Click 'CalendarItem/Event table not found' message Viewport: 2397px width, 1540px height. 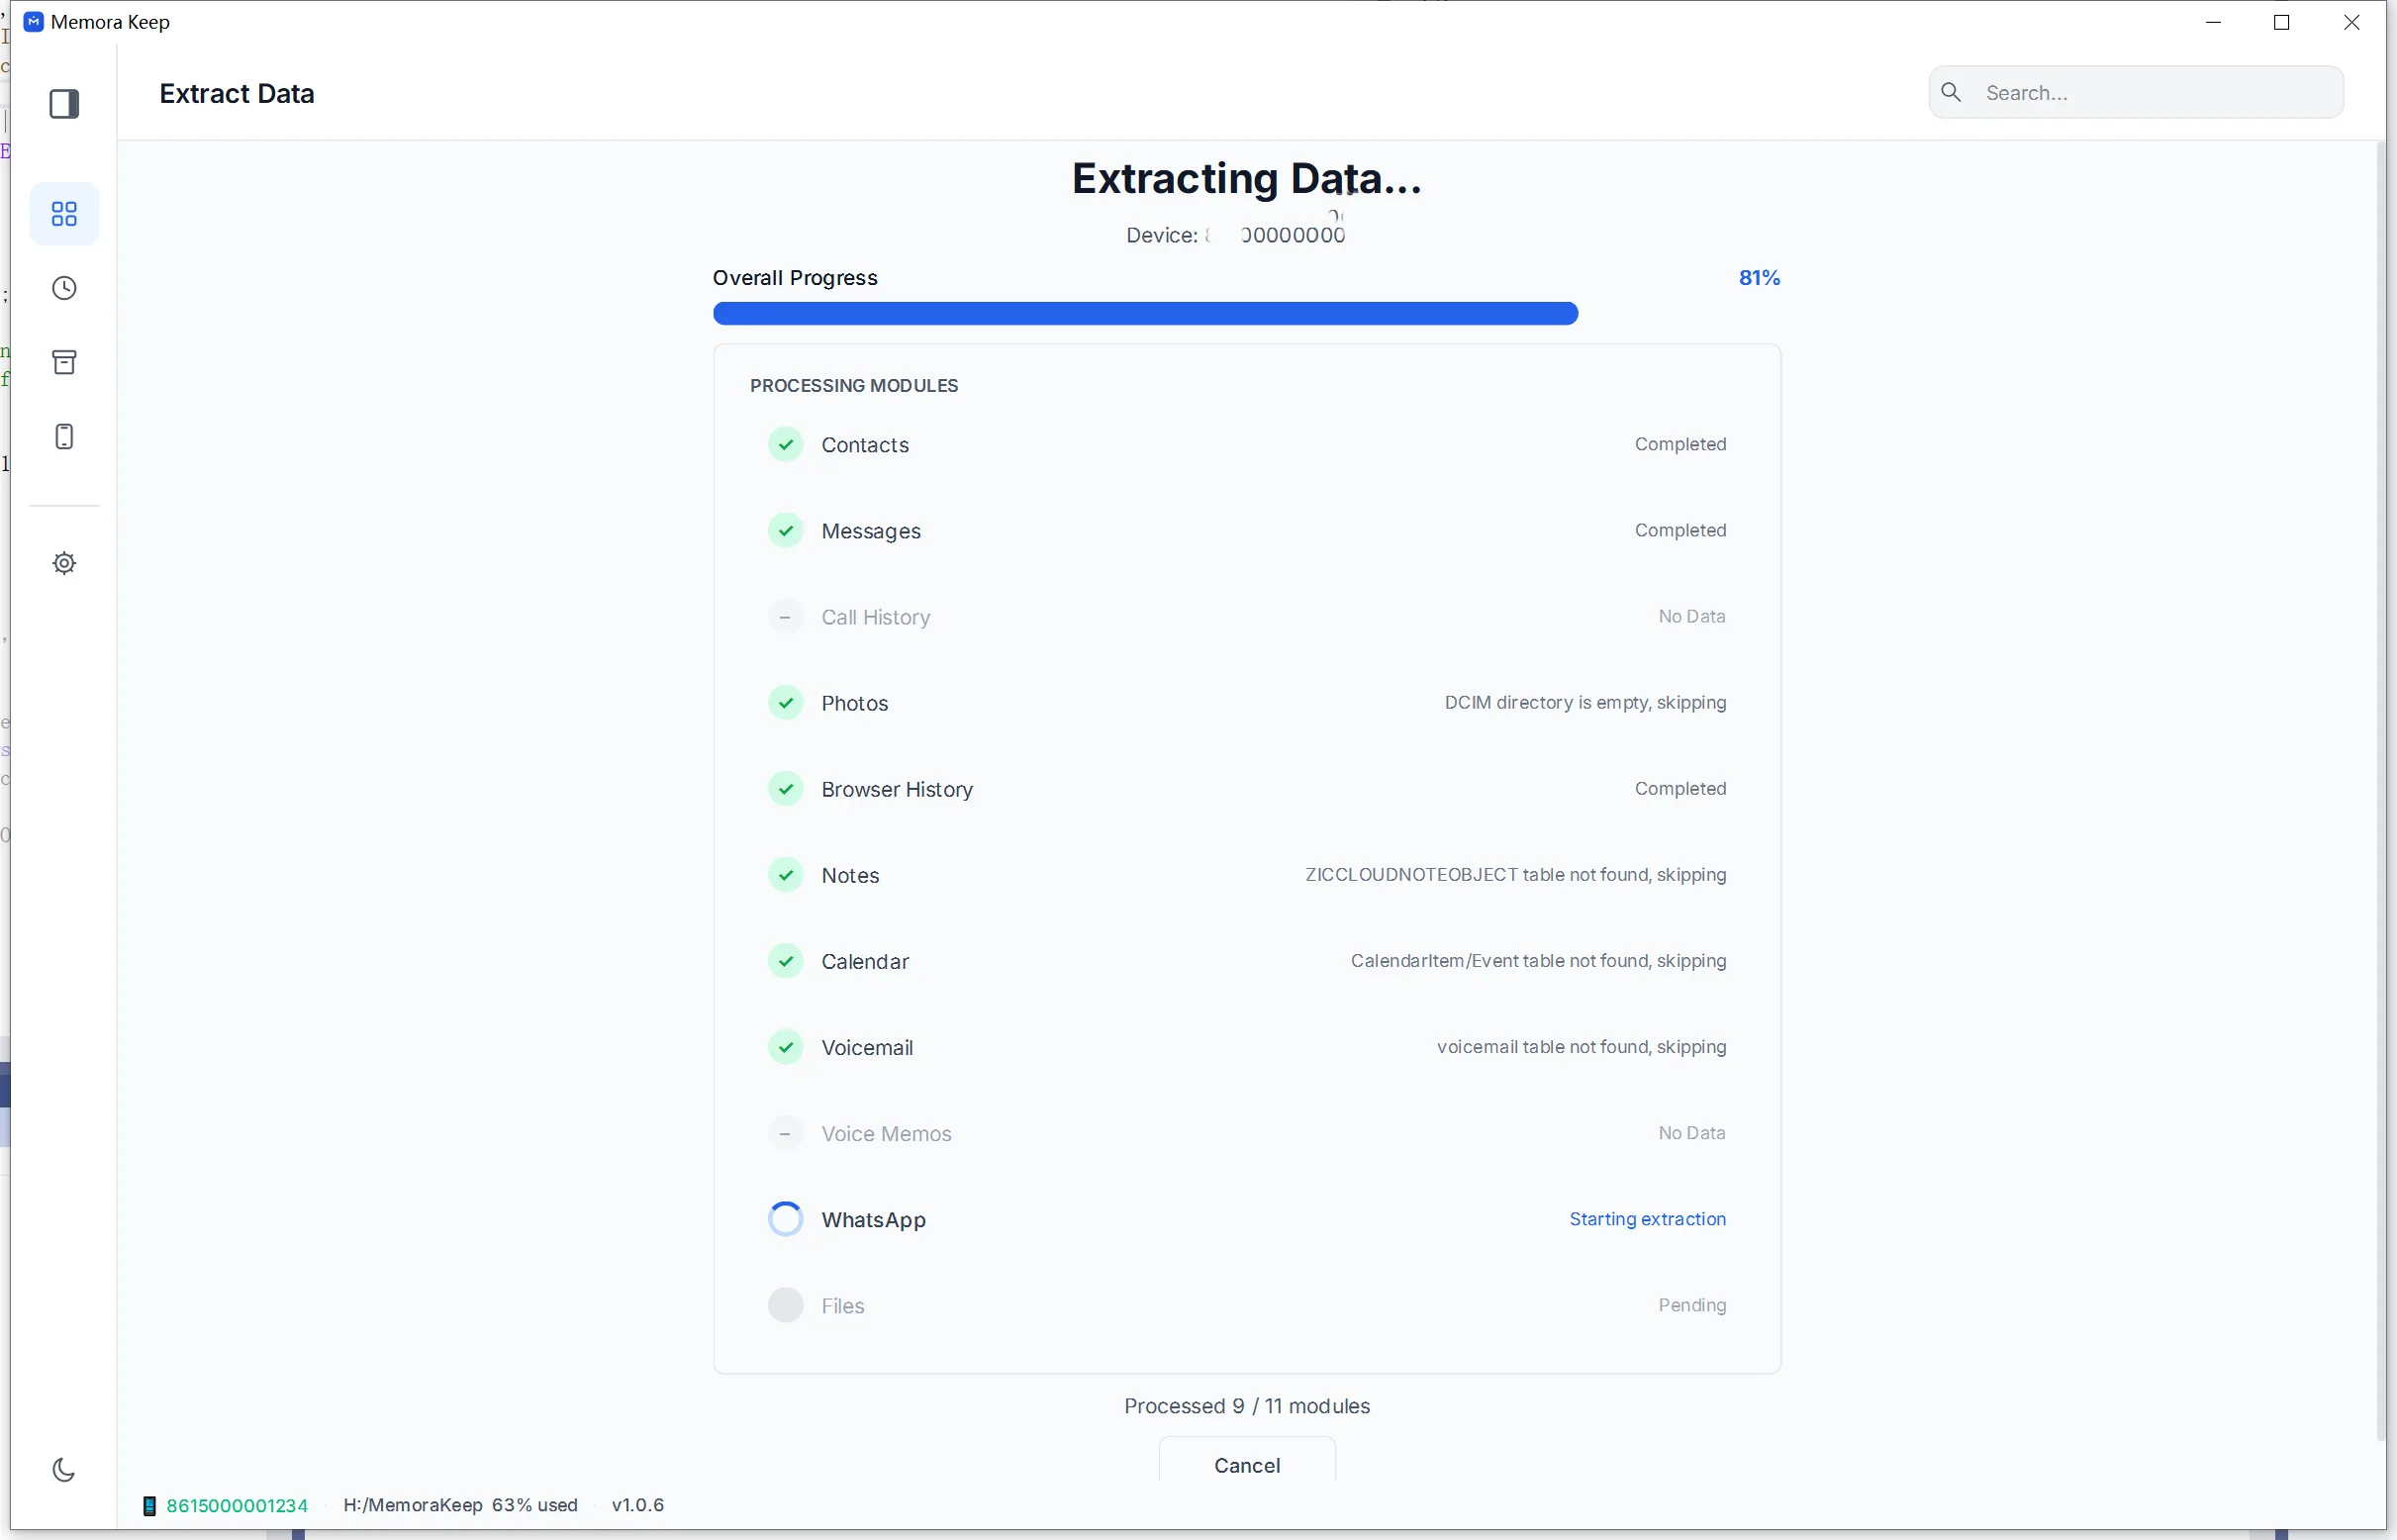coord(1538,961)
